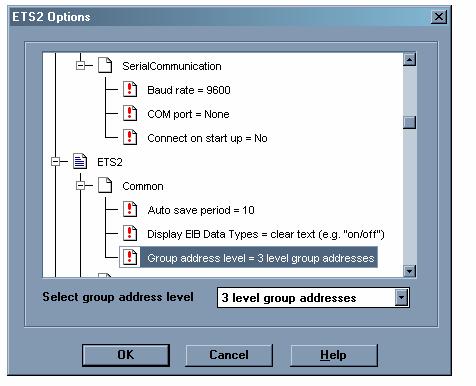
Task: Click the tree scrollbar thumb
Action: pyautogui.click(x=409, y=122)
